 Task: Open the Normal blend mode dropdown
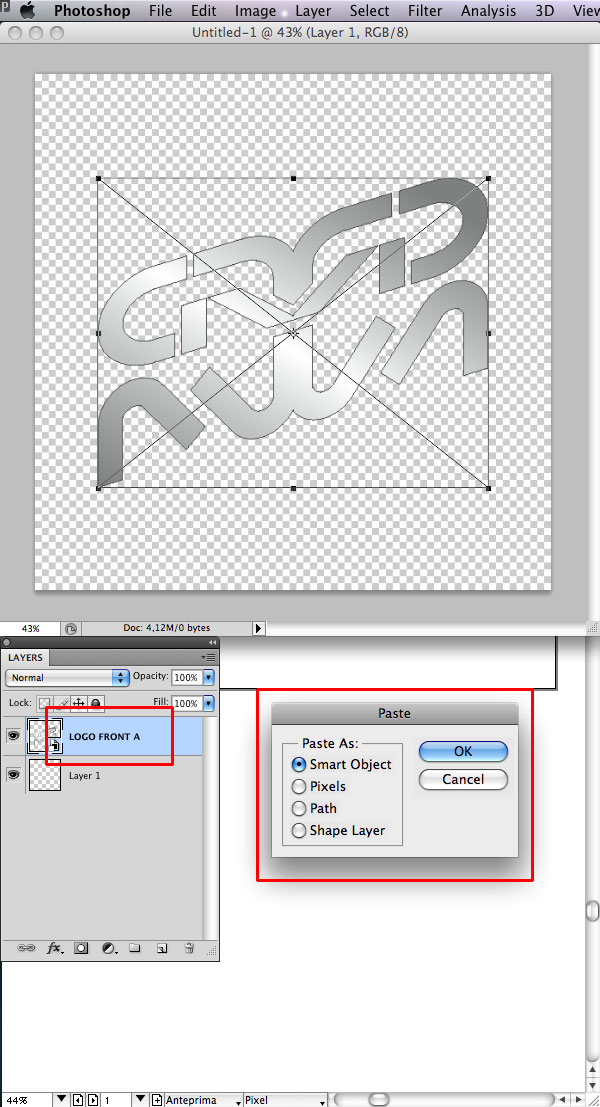pos(67,677)
